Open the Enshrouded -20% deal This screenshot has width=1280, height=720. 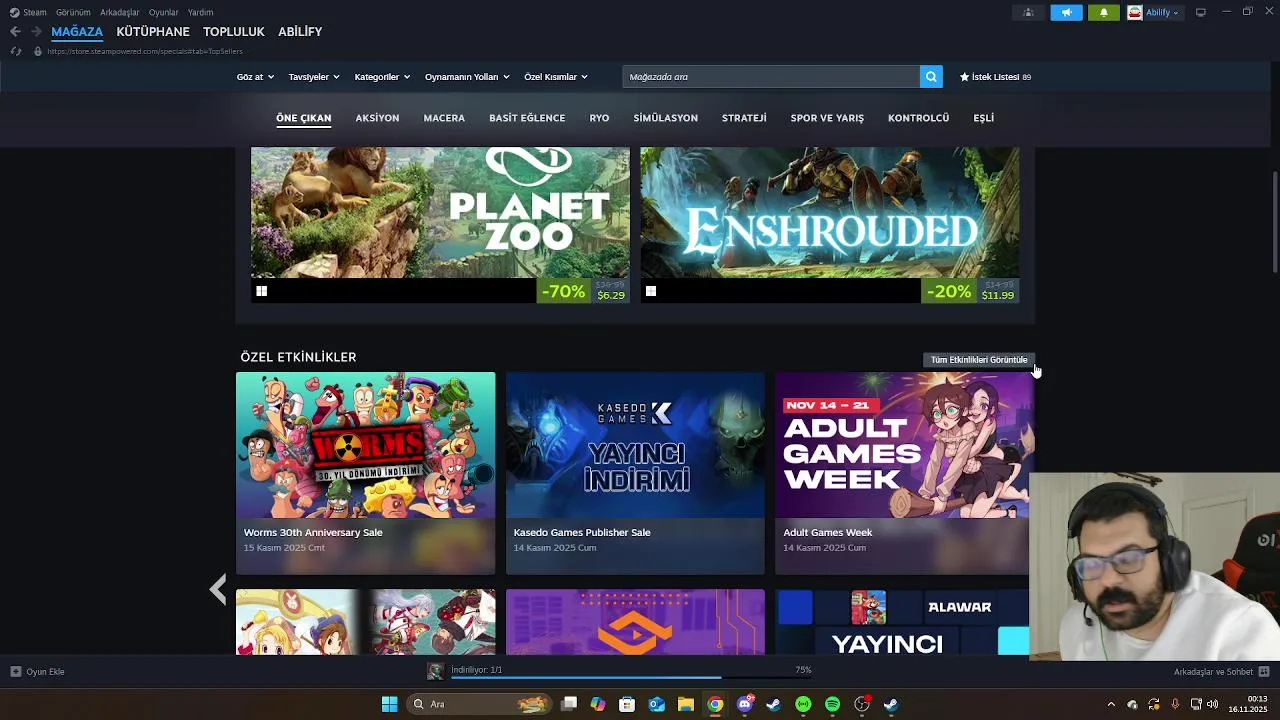point(830,225)
